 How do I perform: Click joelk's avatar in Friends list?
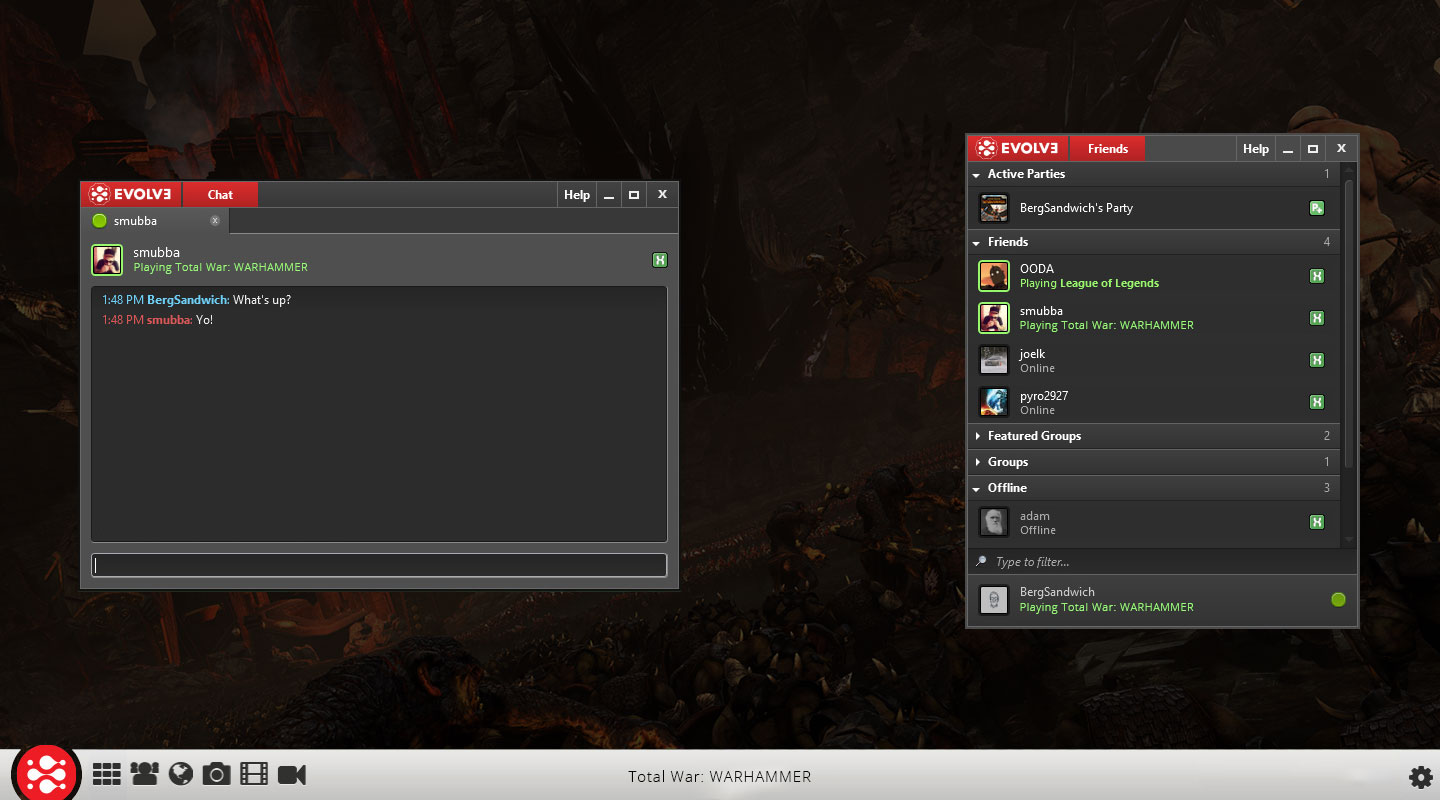[994, 360]
